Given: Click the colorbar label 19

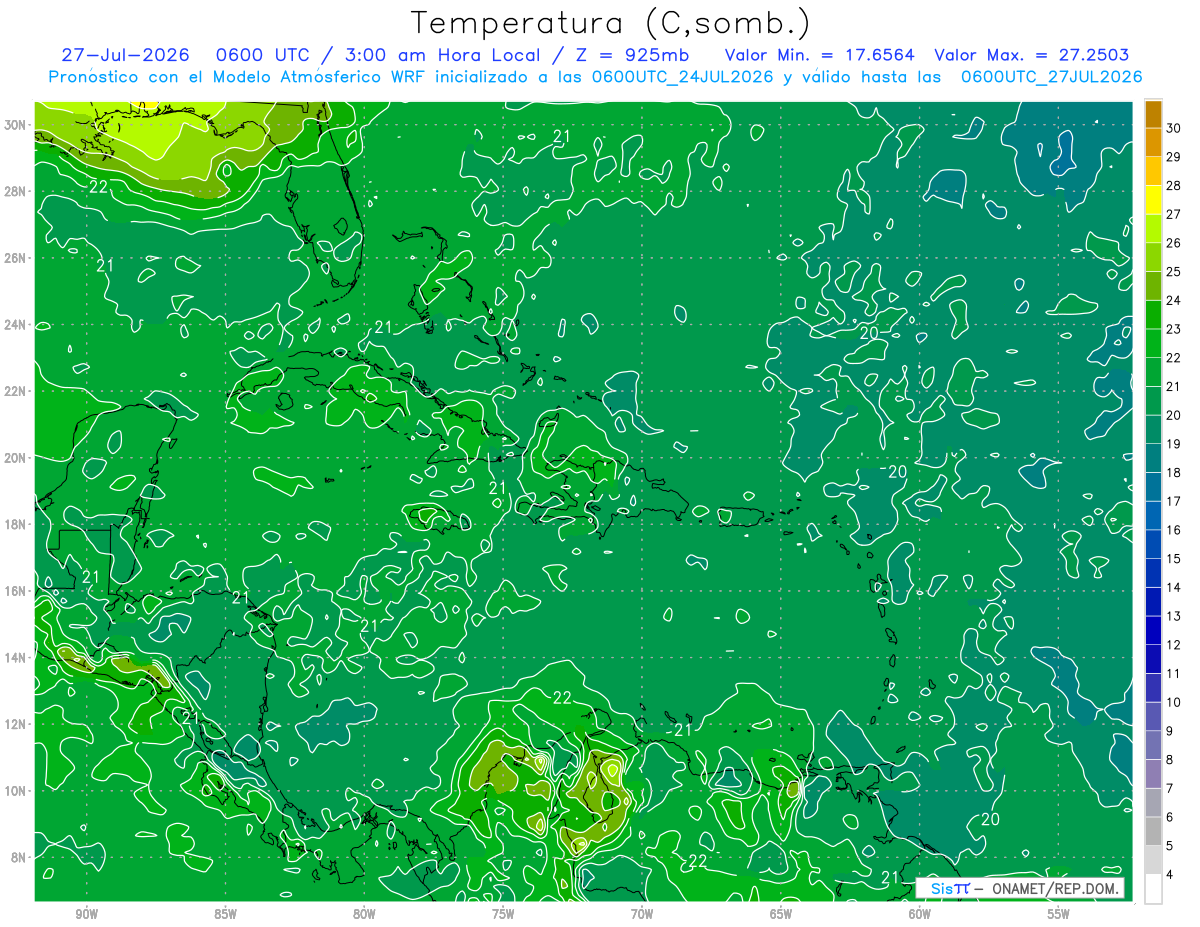Looking at the screenshot, I should [x=1175, y=444].
